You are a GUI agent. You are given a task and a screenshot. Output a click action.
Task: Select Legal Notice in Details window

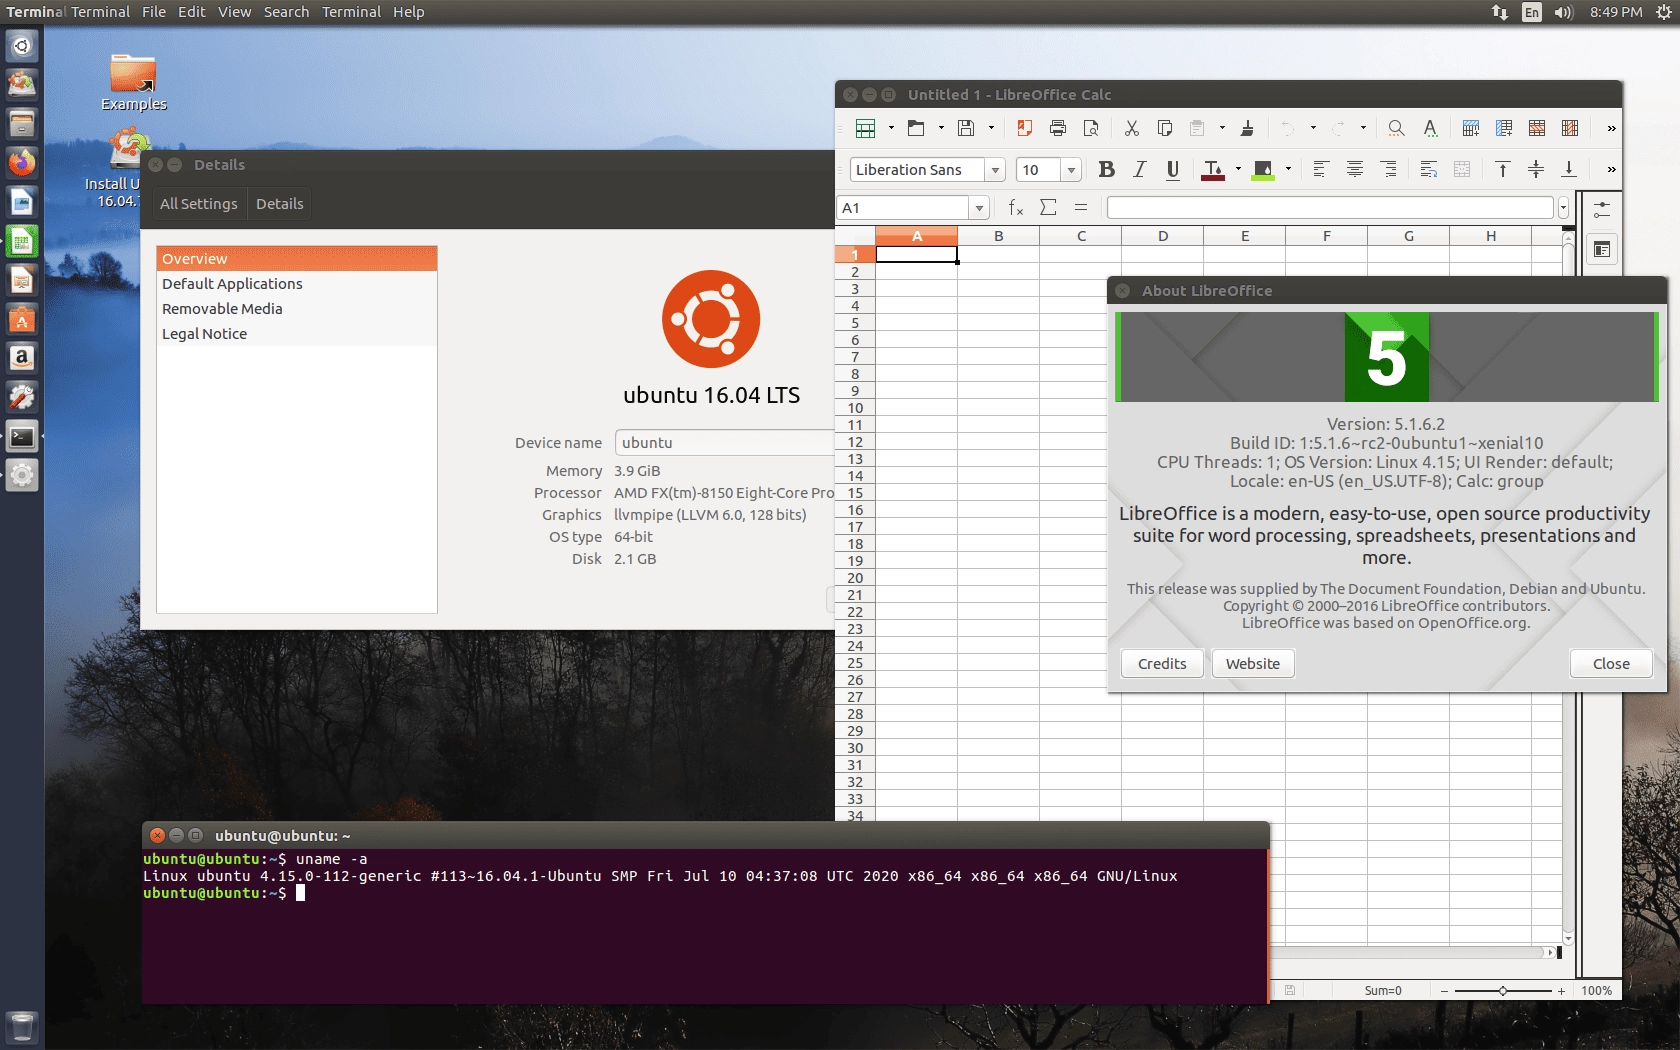pos(297,334)
